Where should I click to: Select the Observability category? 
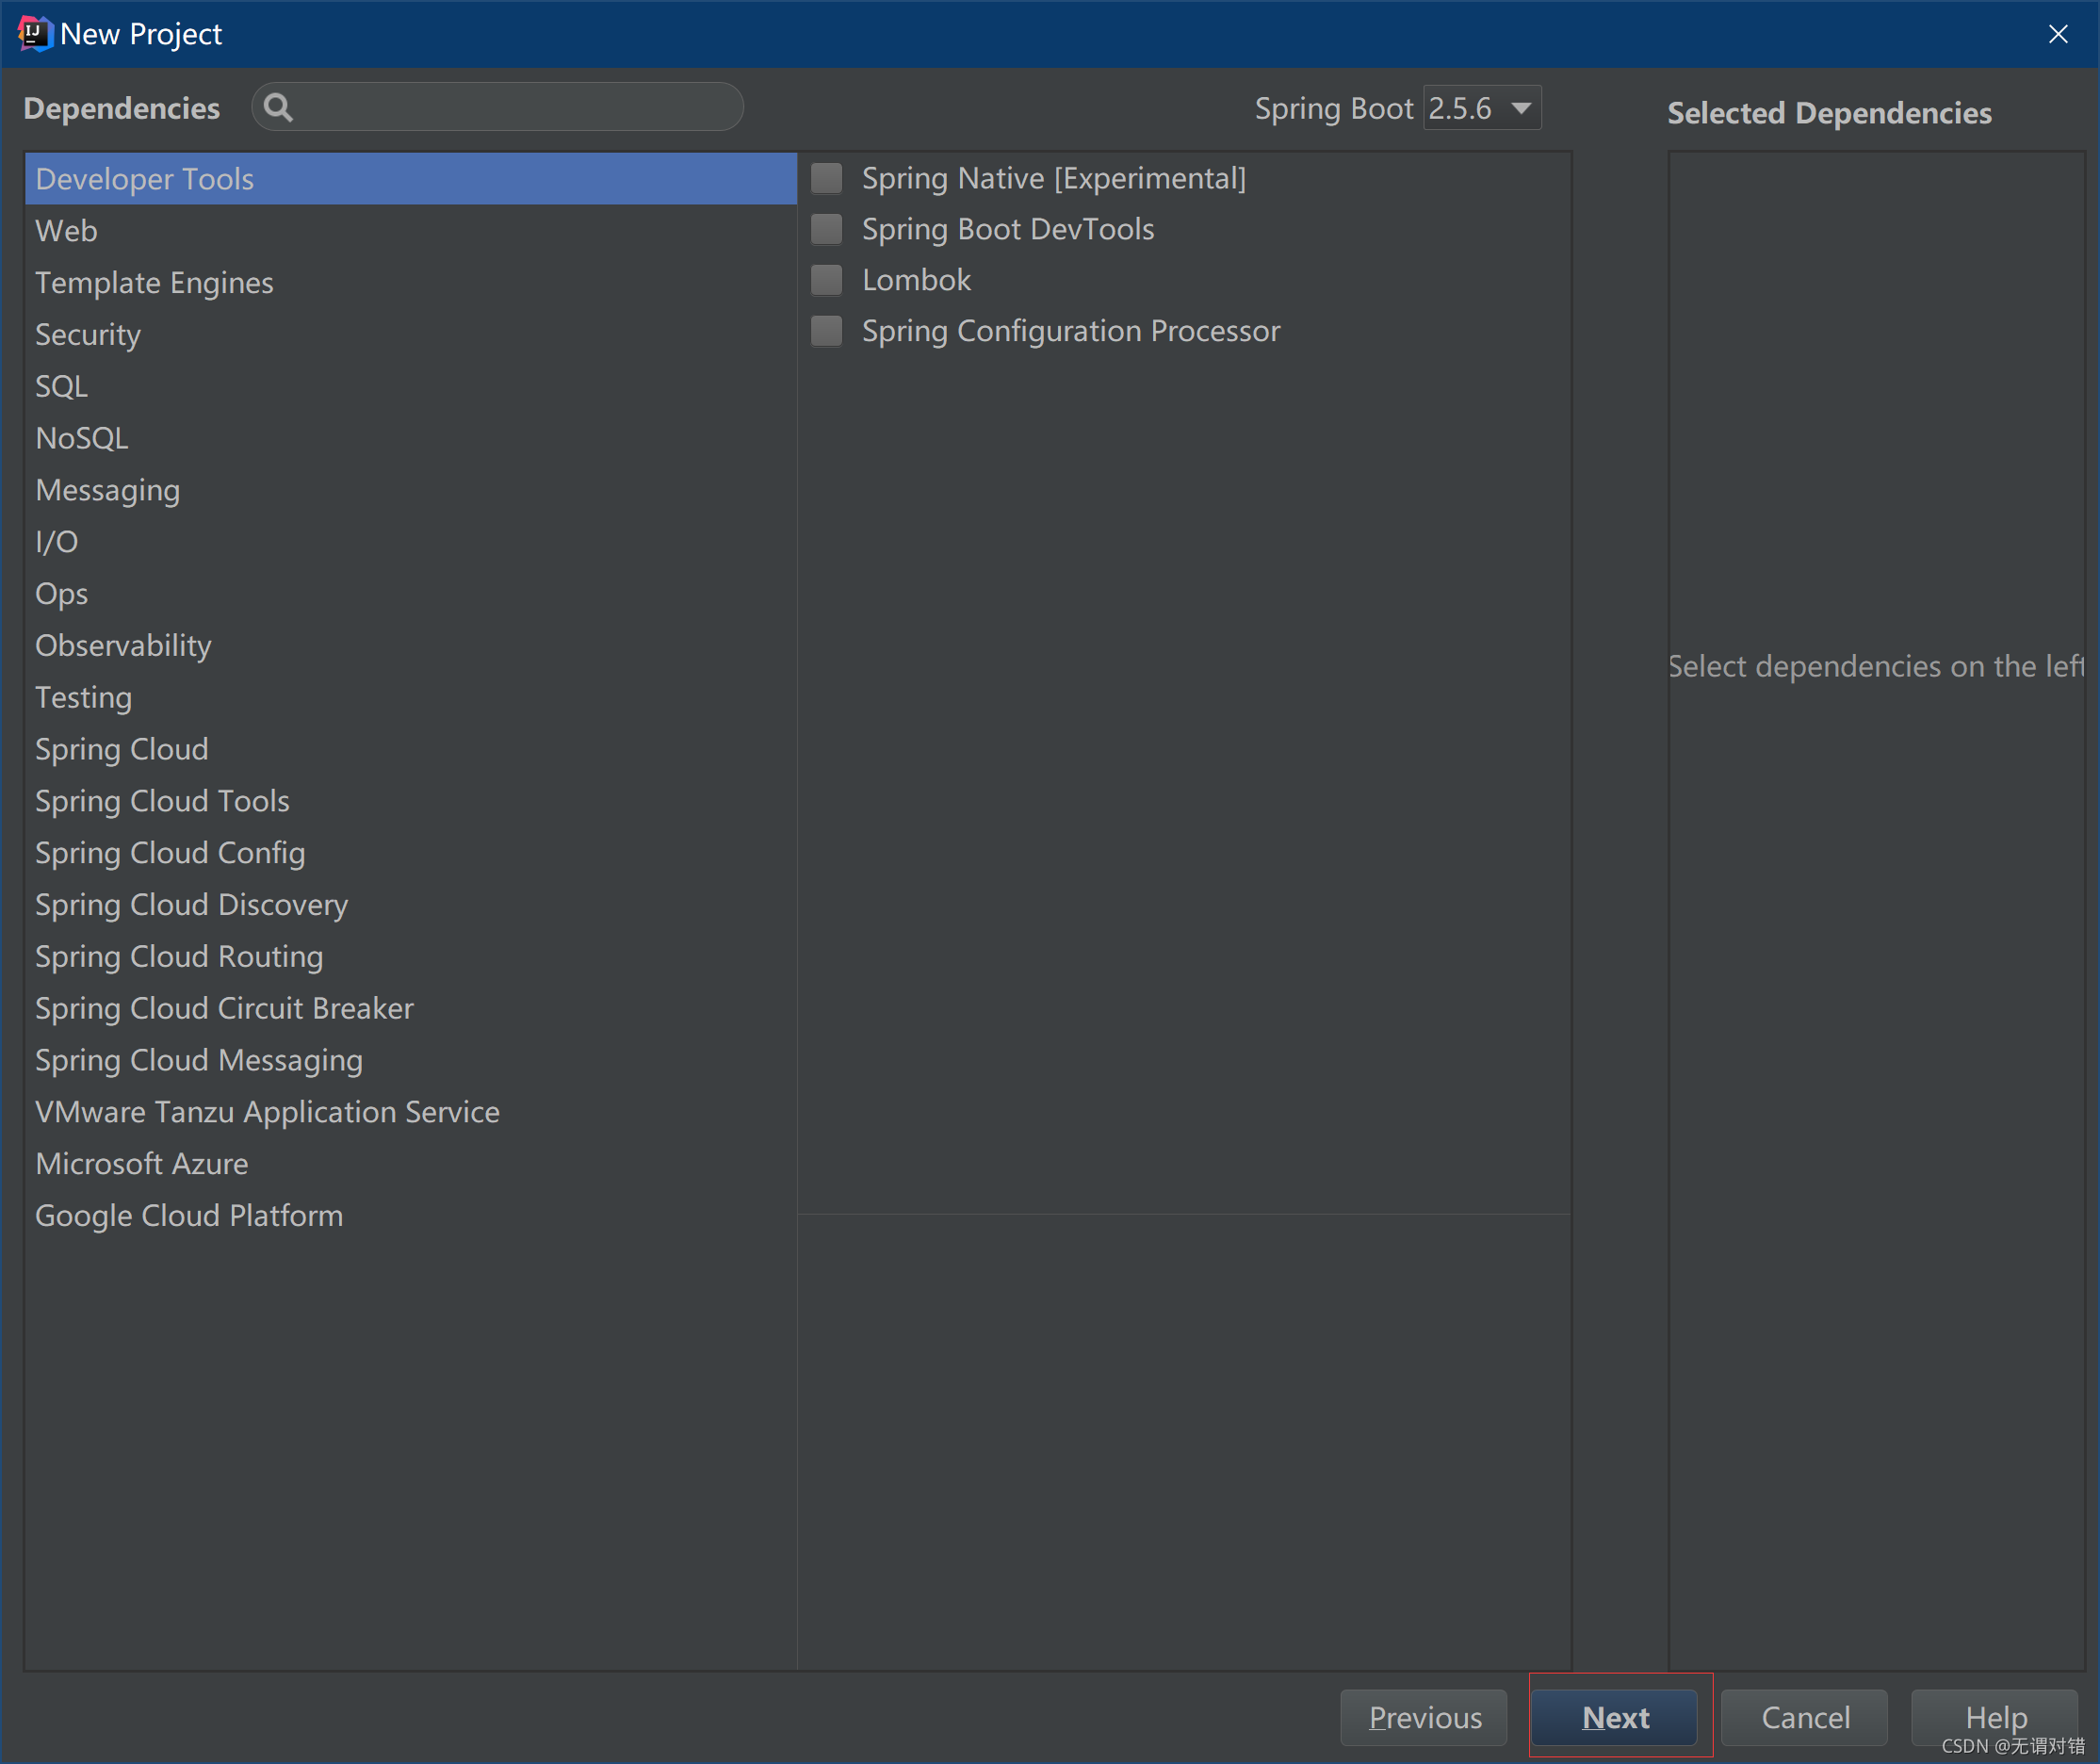click(411, 646)
